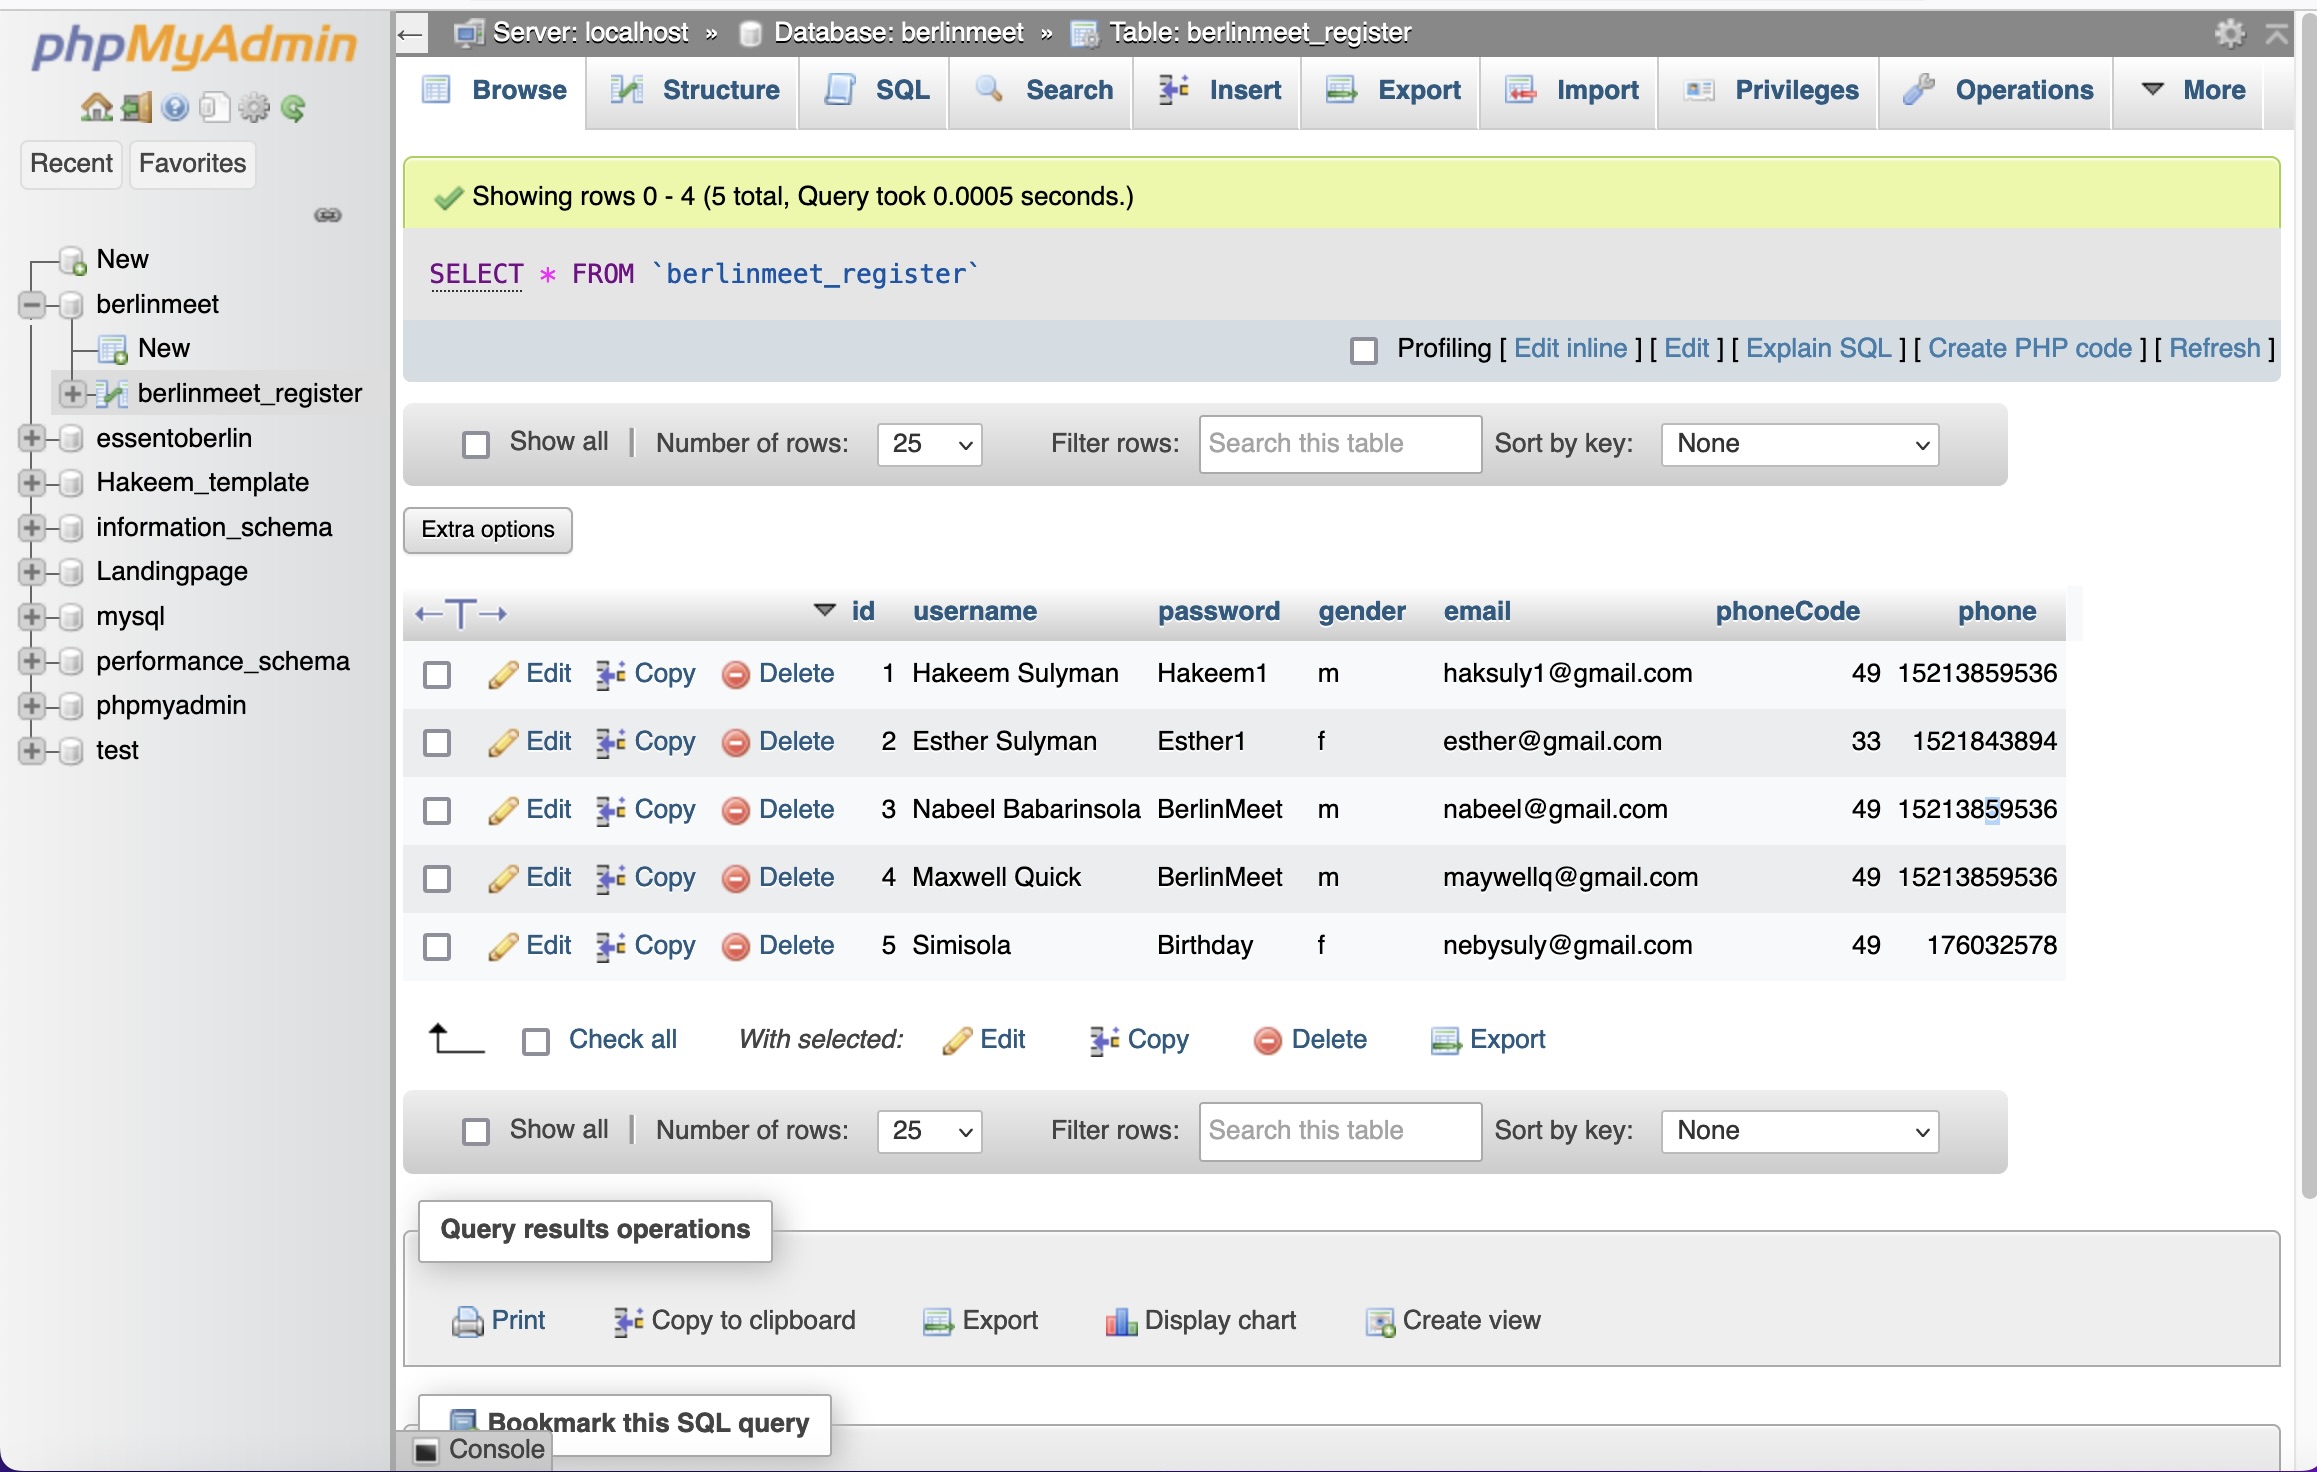Enable top Show all checkbox
Screen dimensions: 2317x1472
[476, 444]
